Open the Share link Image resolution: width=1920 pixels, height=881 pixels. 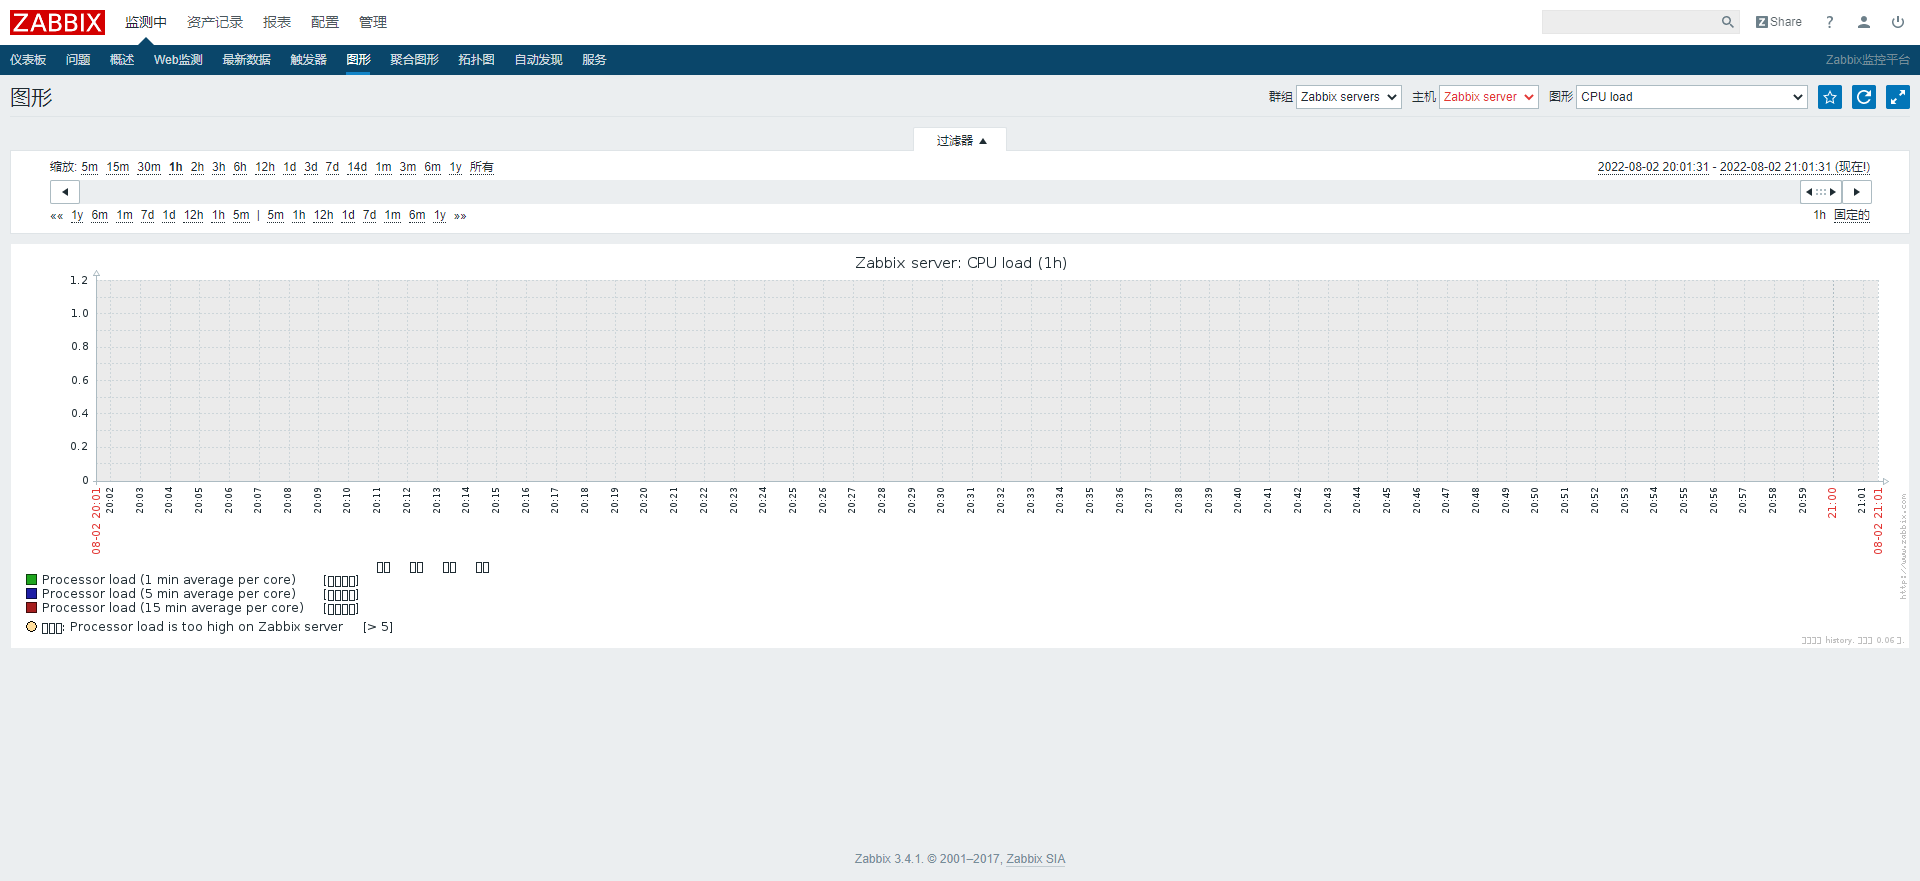[1779, 22]
